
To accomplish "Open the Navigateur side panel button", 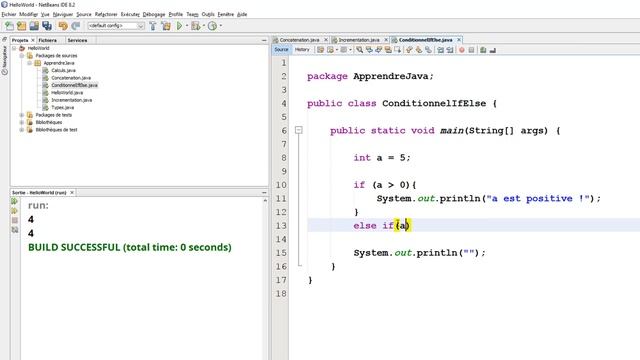I will click(x=4, y=61).
